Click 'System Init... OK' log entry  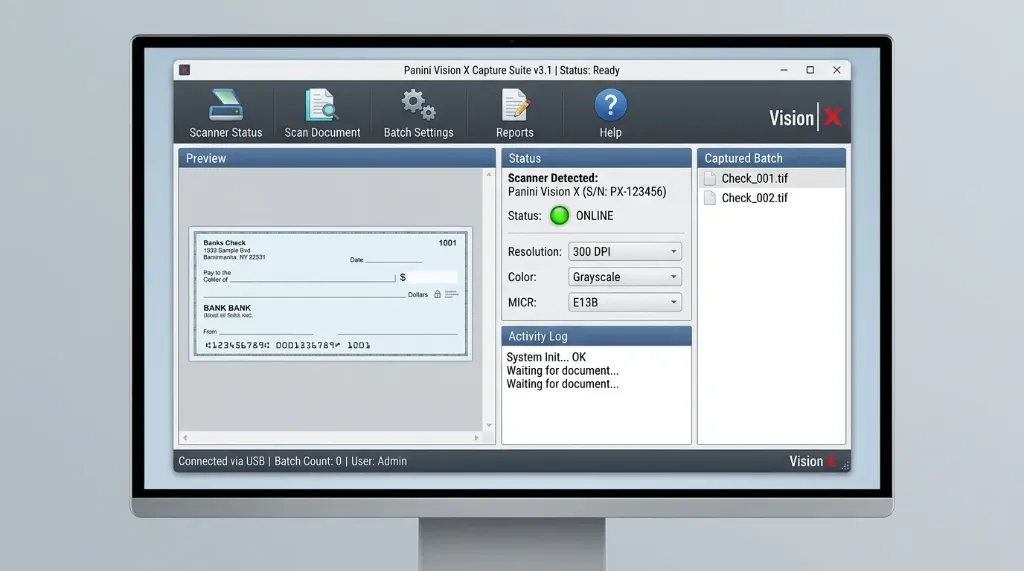tap(546, 357)
